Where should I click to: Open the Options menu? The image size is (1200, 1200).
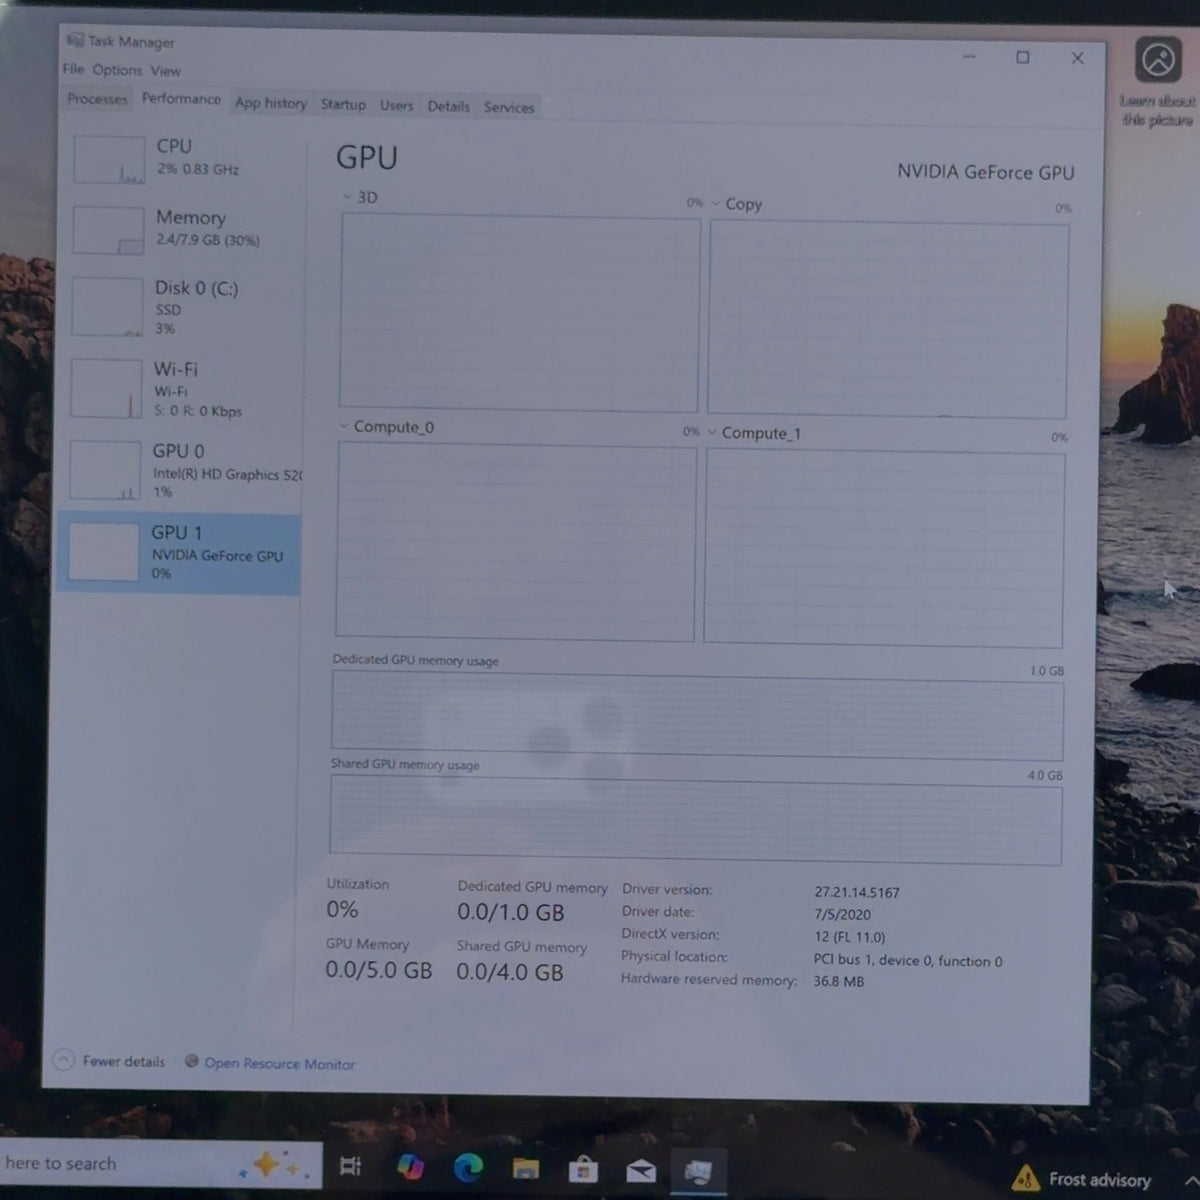(117, 70)
